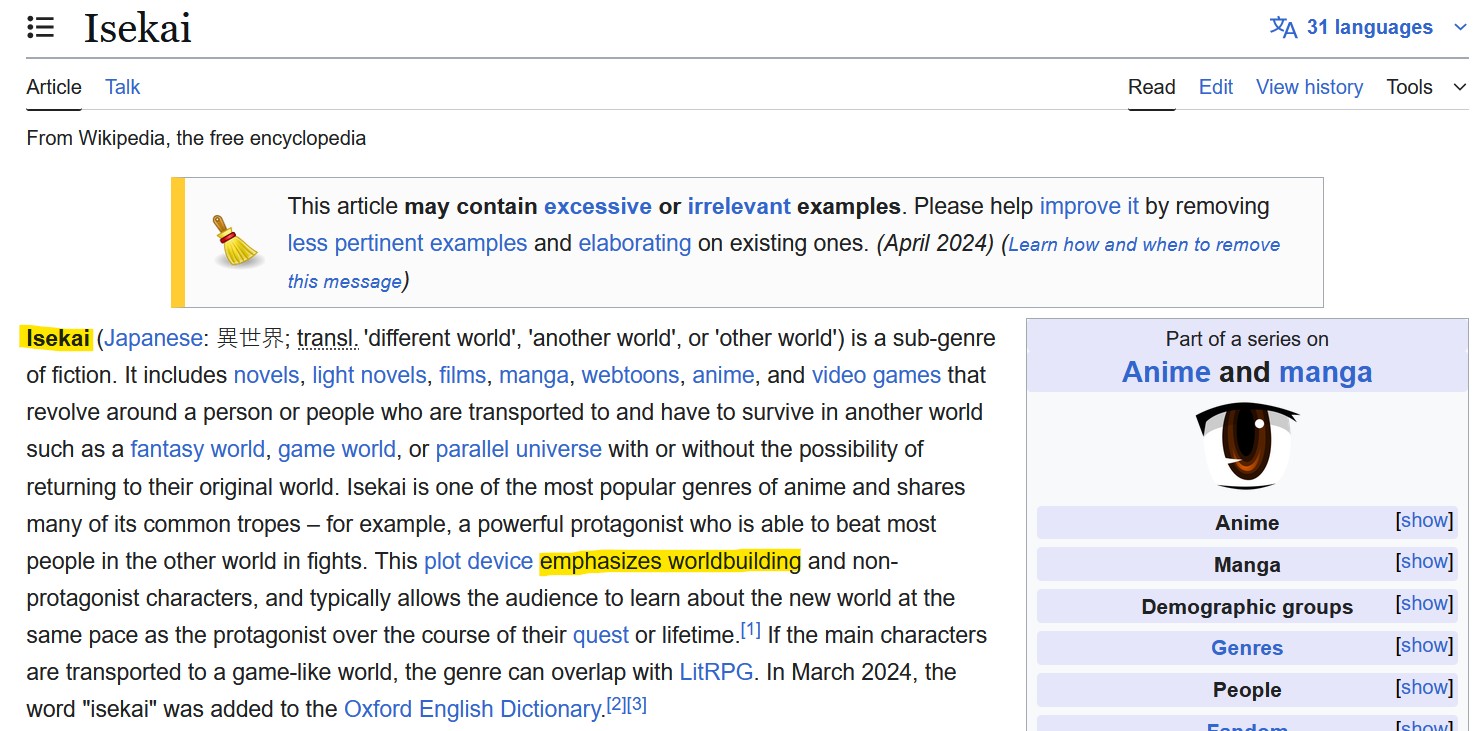The height and width of the screenshot is (731, 1482).
Task: Jump to citation reference [2]
Action: tap(615, 705)
